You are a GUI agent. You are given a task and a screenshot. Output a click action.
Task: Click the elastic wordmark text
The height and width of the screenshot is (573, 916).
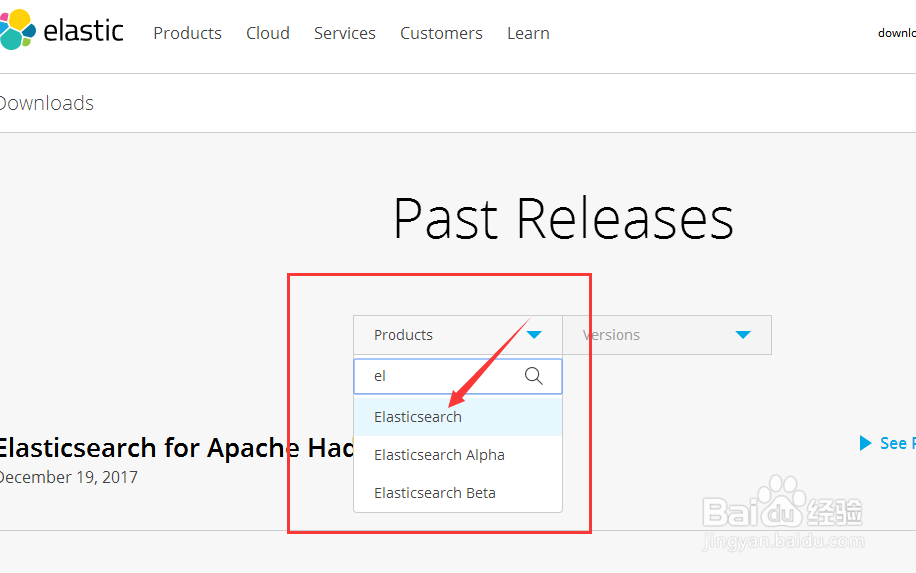point(84,31)
